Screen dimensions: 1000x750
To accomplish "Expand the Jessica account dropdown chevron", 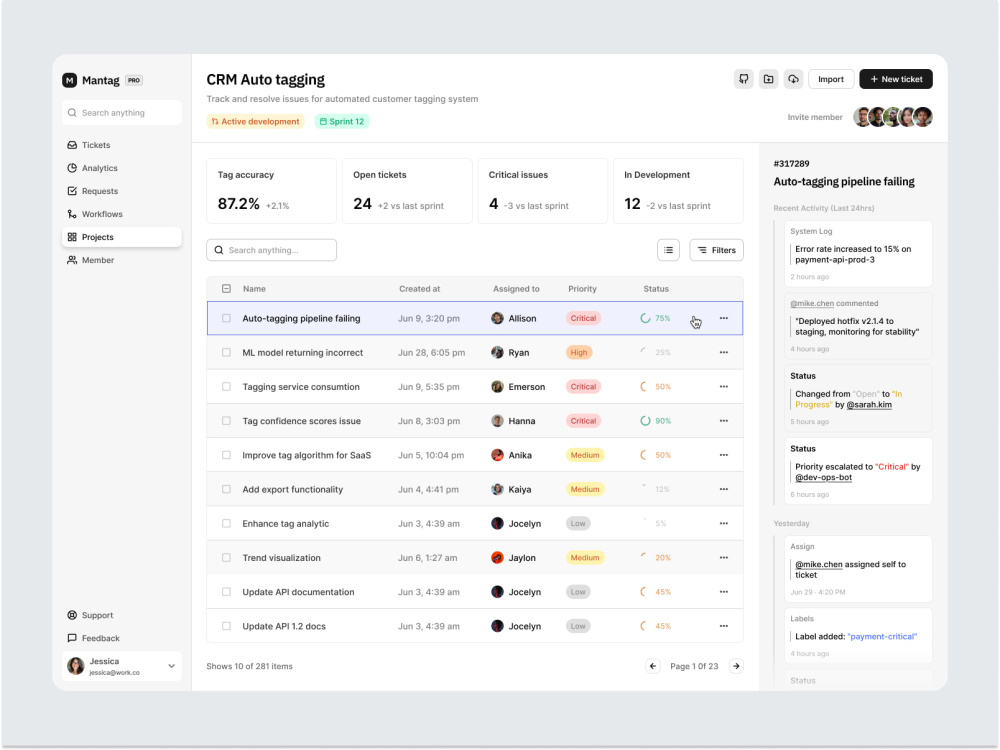I will [172, 666].
